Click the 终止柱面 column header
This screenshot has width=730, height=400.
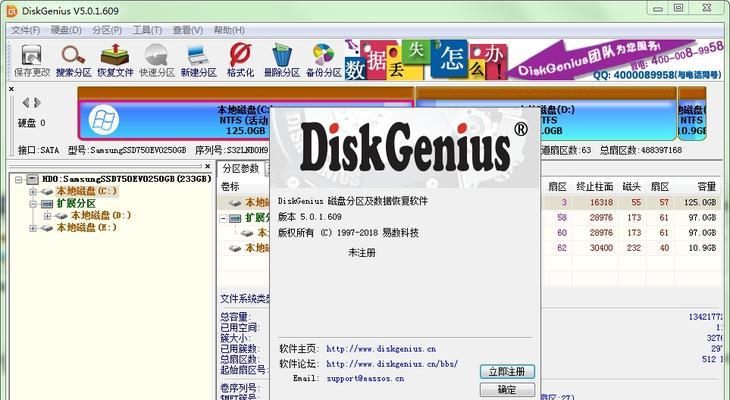(594, 187)
